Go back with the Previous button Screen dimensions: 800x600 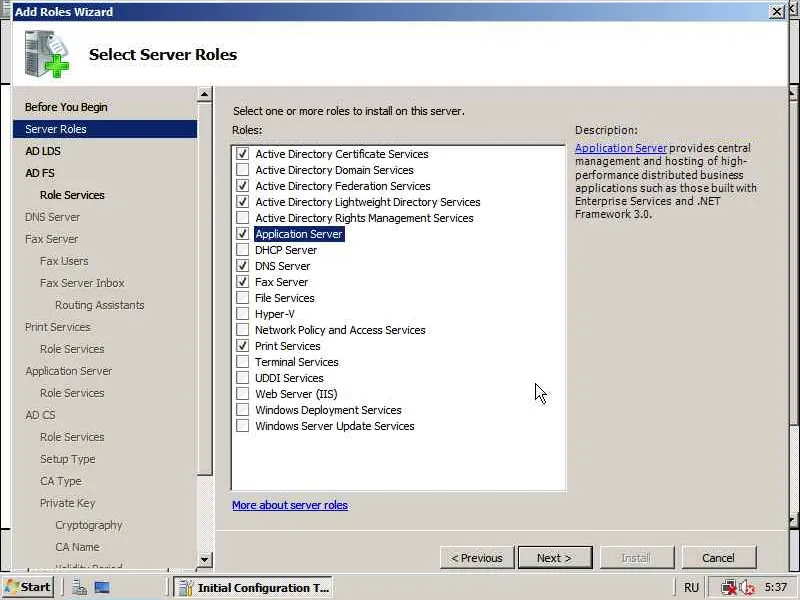477,558
